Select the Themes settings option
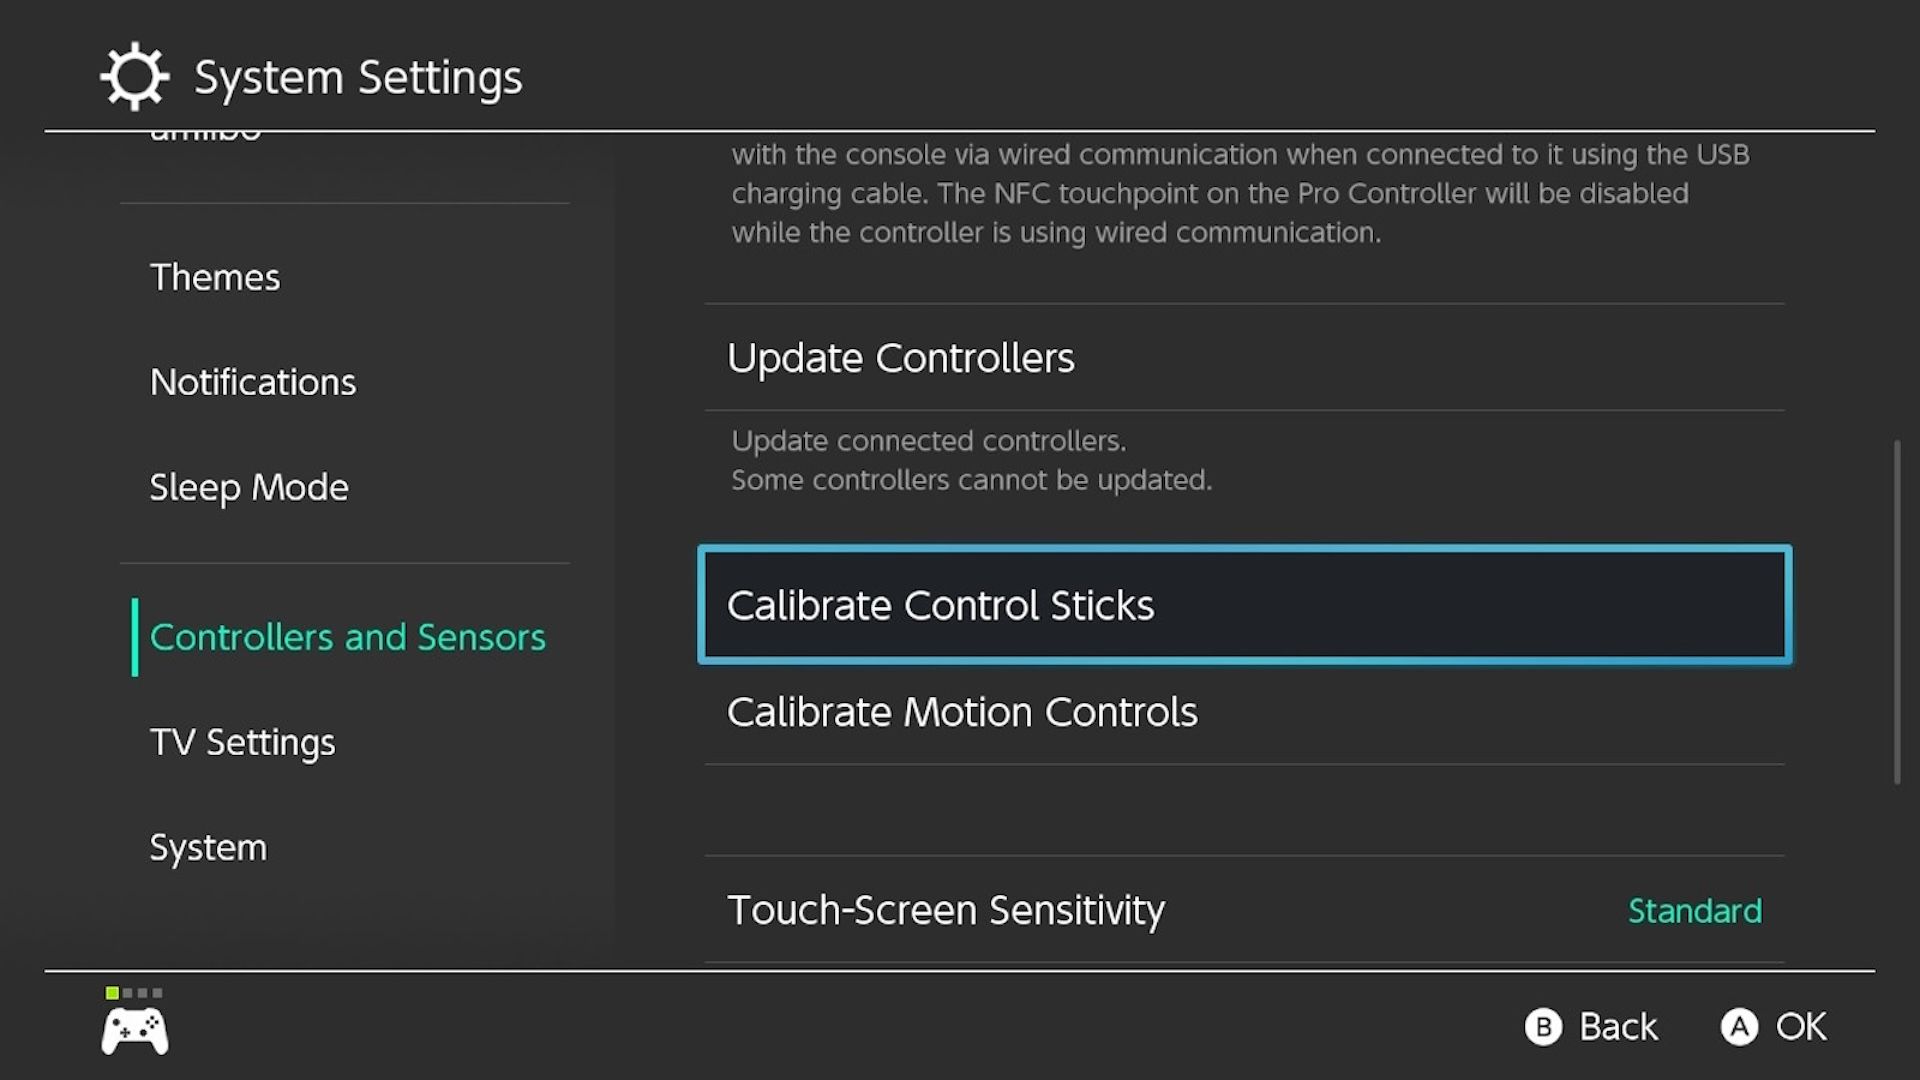 coord(215,277)
